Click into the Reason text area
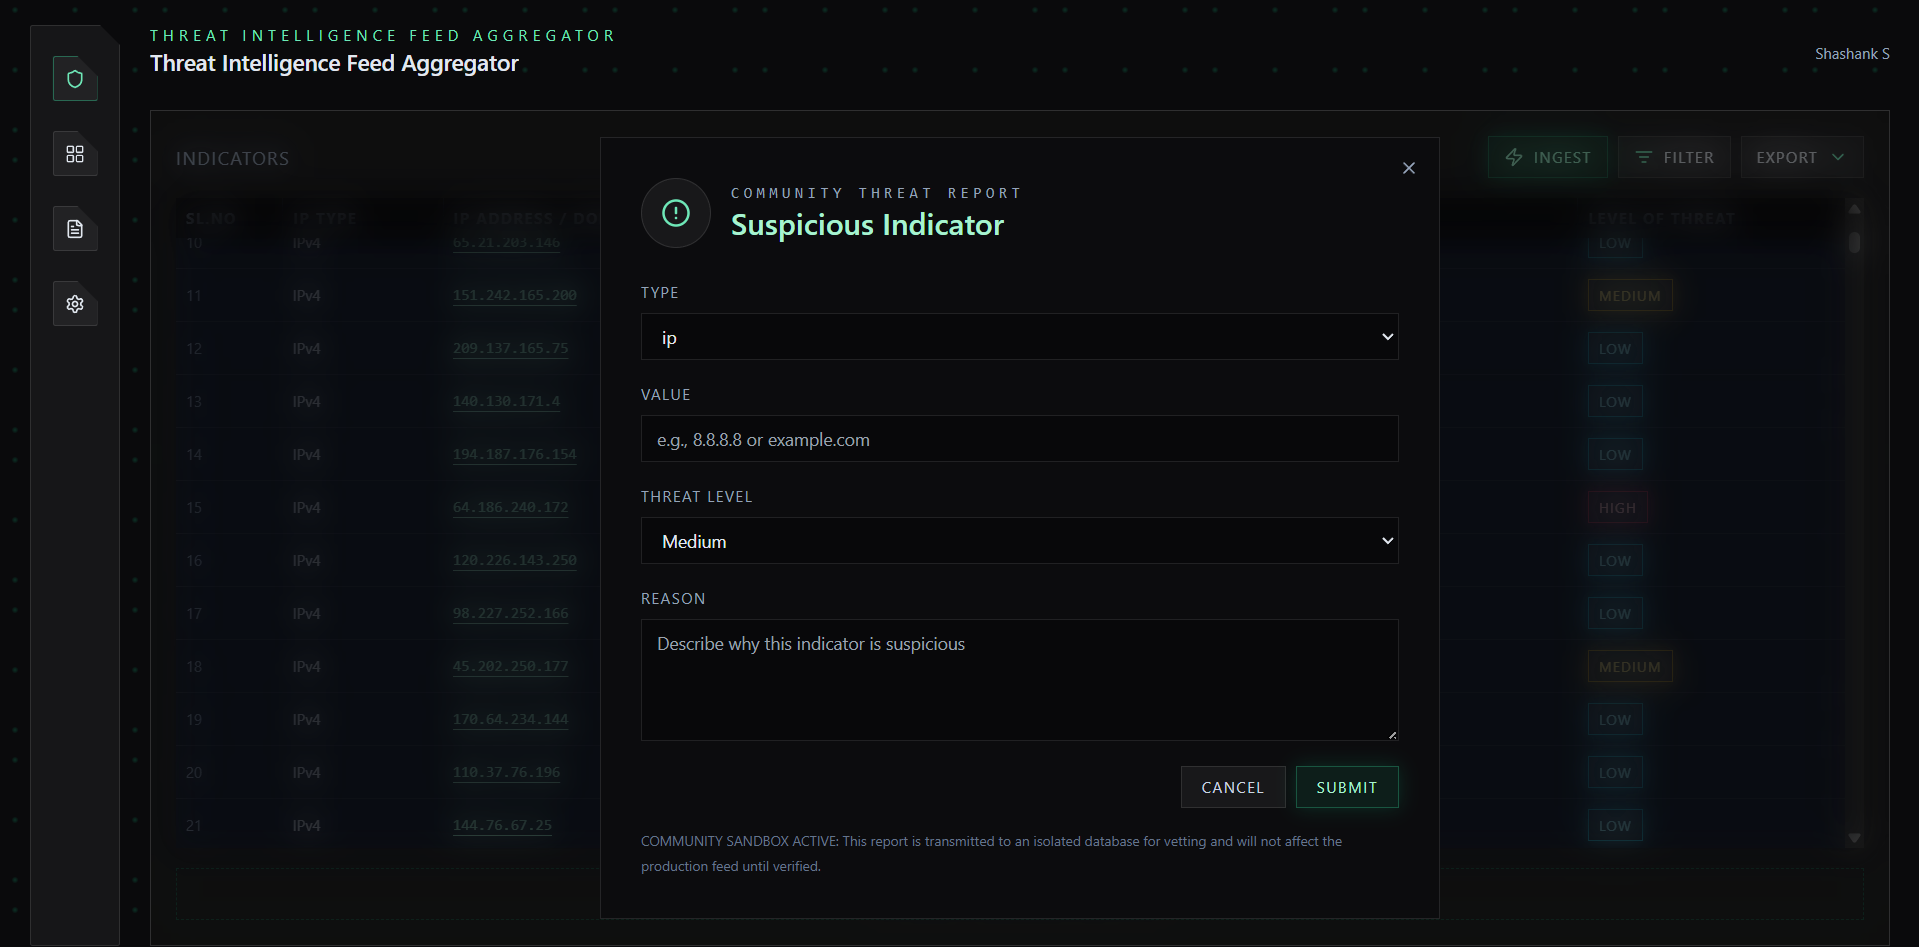1919x947 pixels. (x=1019, y=680)
